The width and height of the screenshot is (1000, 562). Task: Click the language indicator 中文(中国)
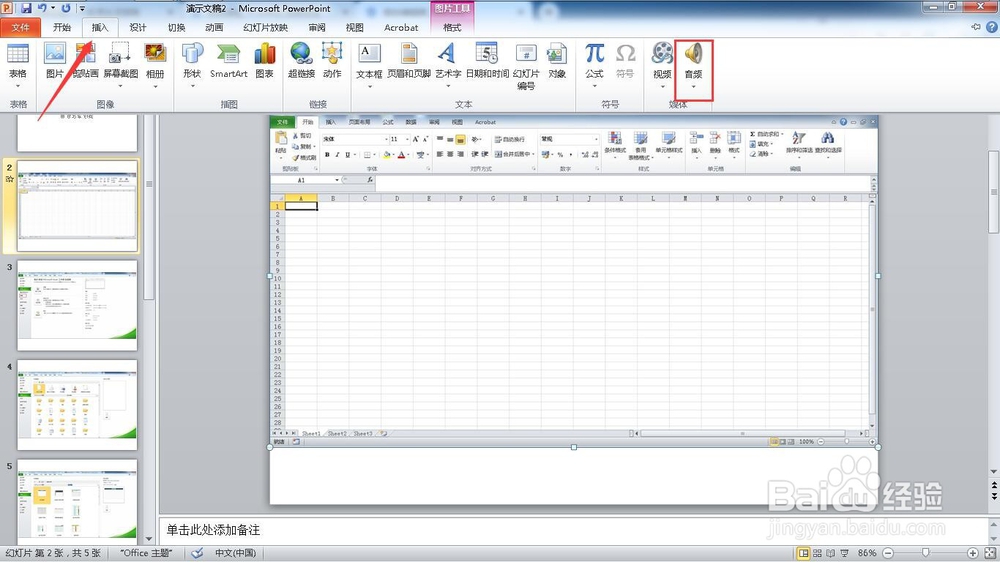click(x=235, y=553)
